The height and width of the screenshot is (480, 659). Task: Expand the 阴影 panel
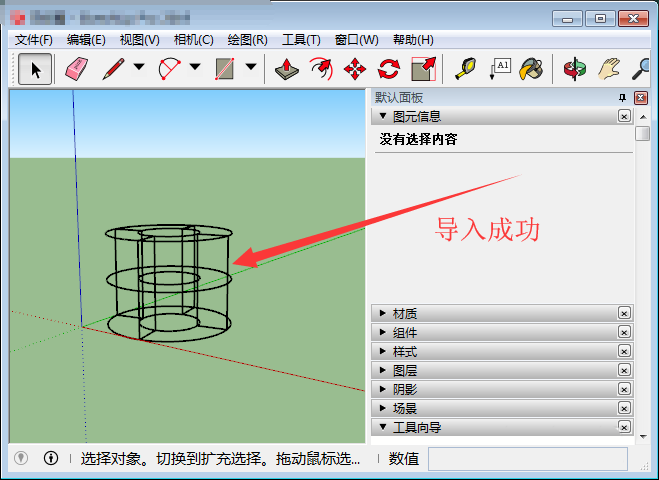pyautogui.click(x=383, y=389)
